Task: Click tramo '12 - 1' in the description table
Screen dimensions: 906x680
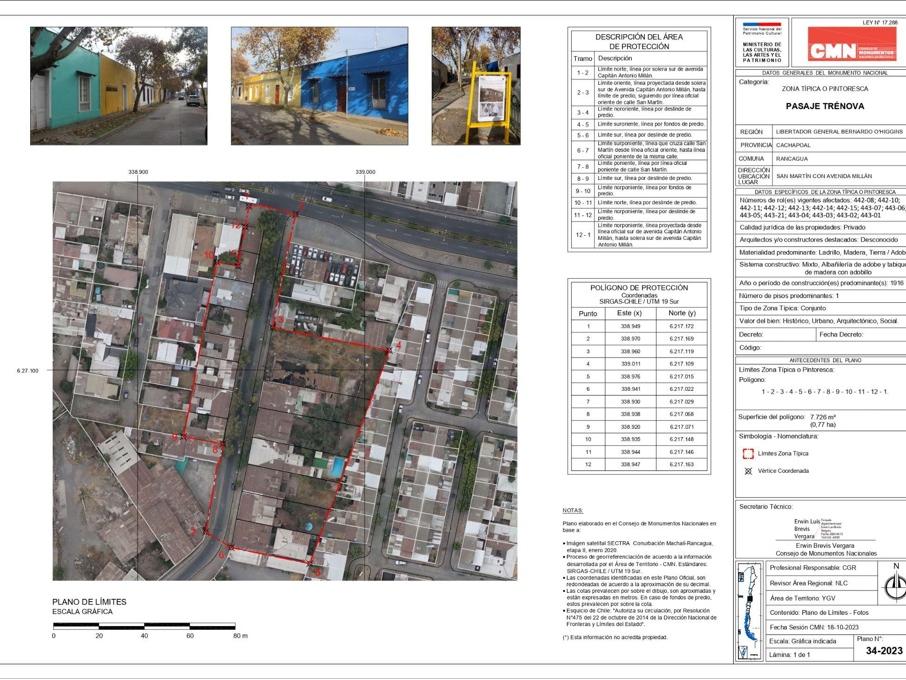Action: [582, 235]
